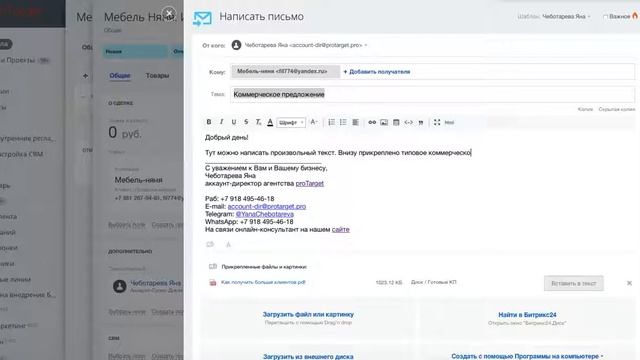This screenshot has width=640, height=360.
Task: Insert code block via the angle-brackets icon
Action: click(409, 122)
